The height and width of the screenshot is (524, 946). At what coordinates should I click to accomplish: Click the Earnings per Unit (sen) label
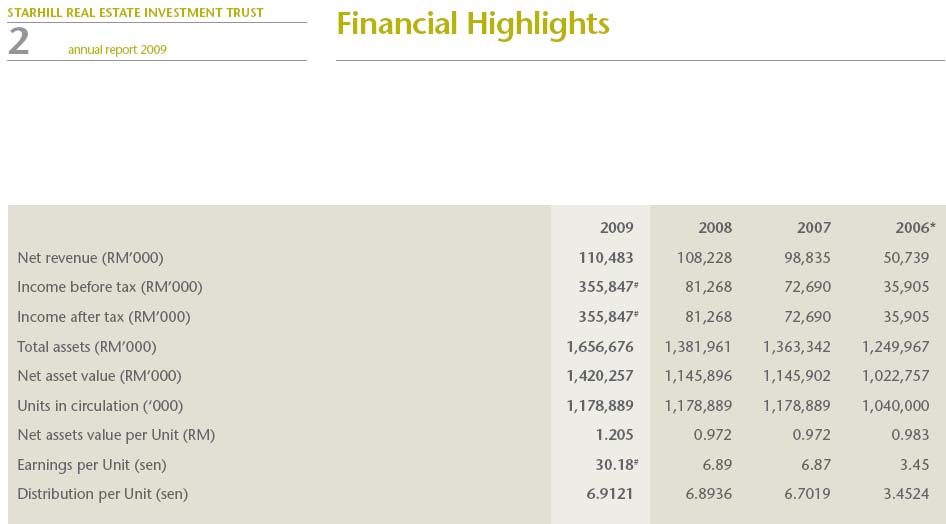pyautogui.click(x=92, y=465)
